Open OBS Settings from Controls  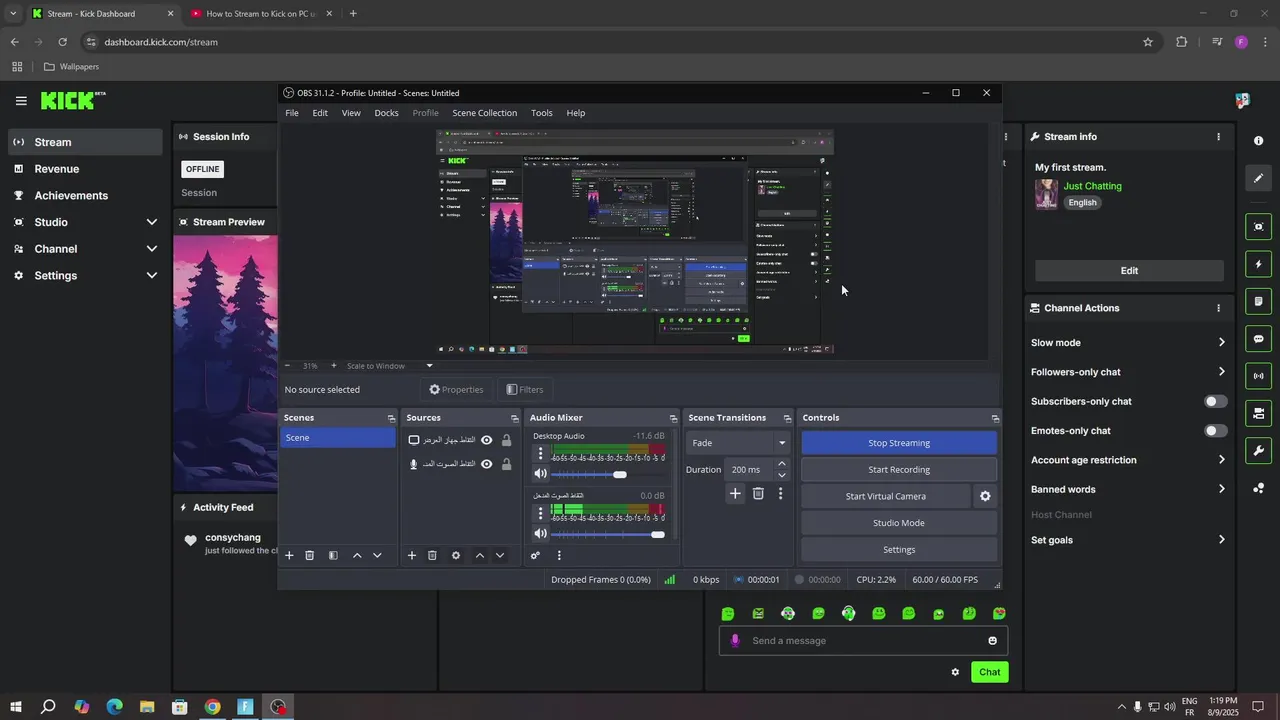(899, 550)
